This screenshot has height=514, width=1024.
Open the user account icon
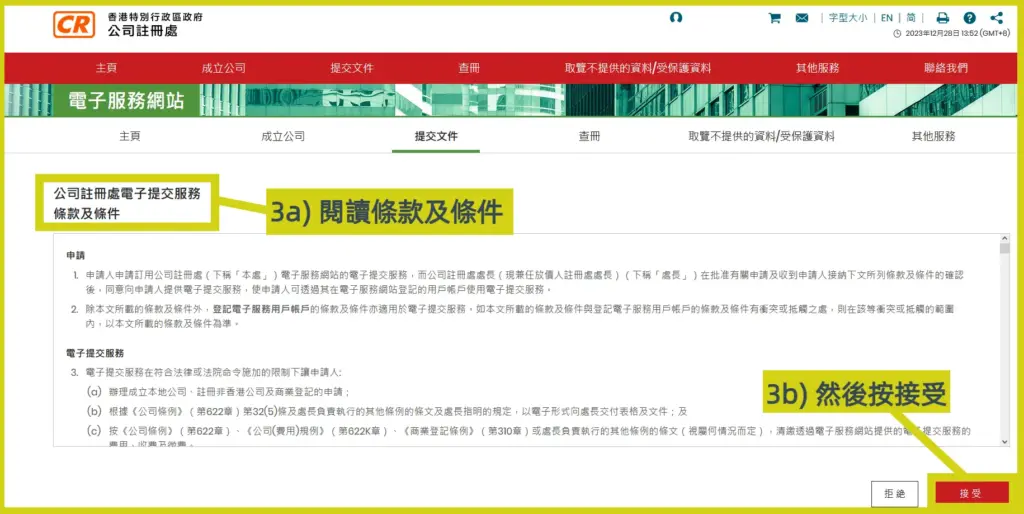pos(677,18)
